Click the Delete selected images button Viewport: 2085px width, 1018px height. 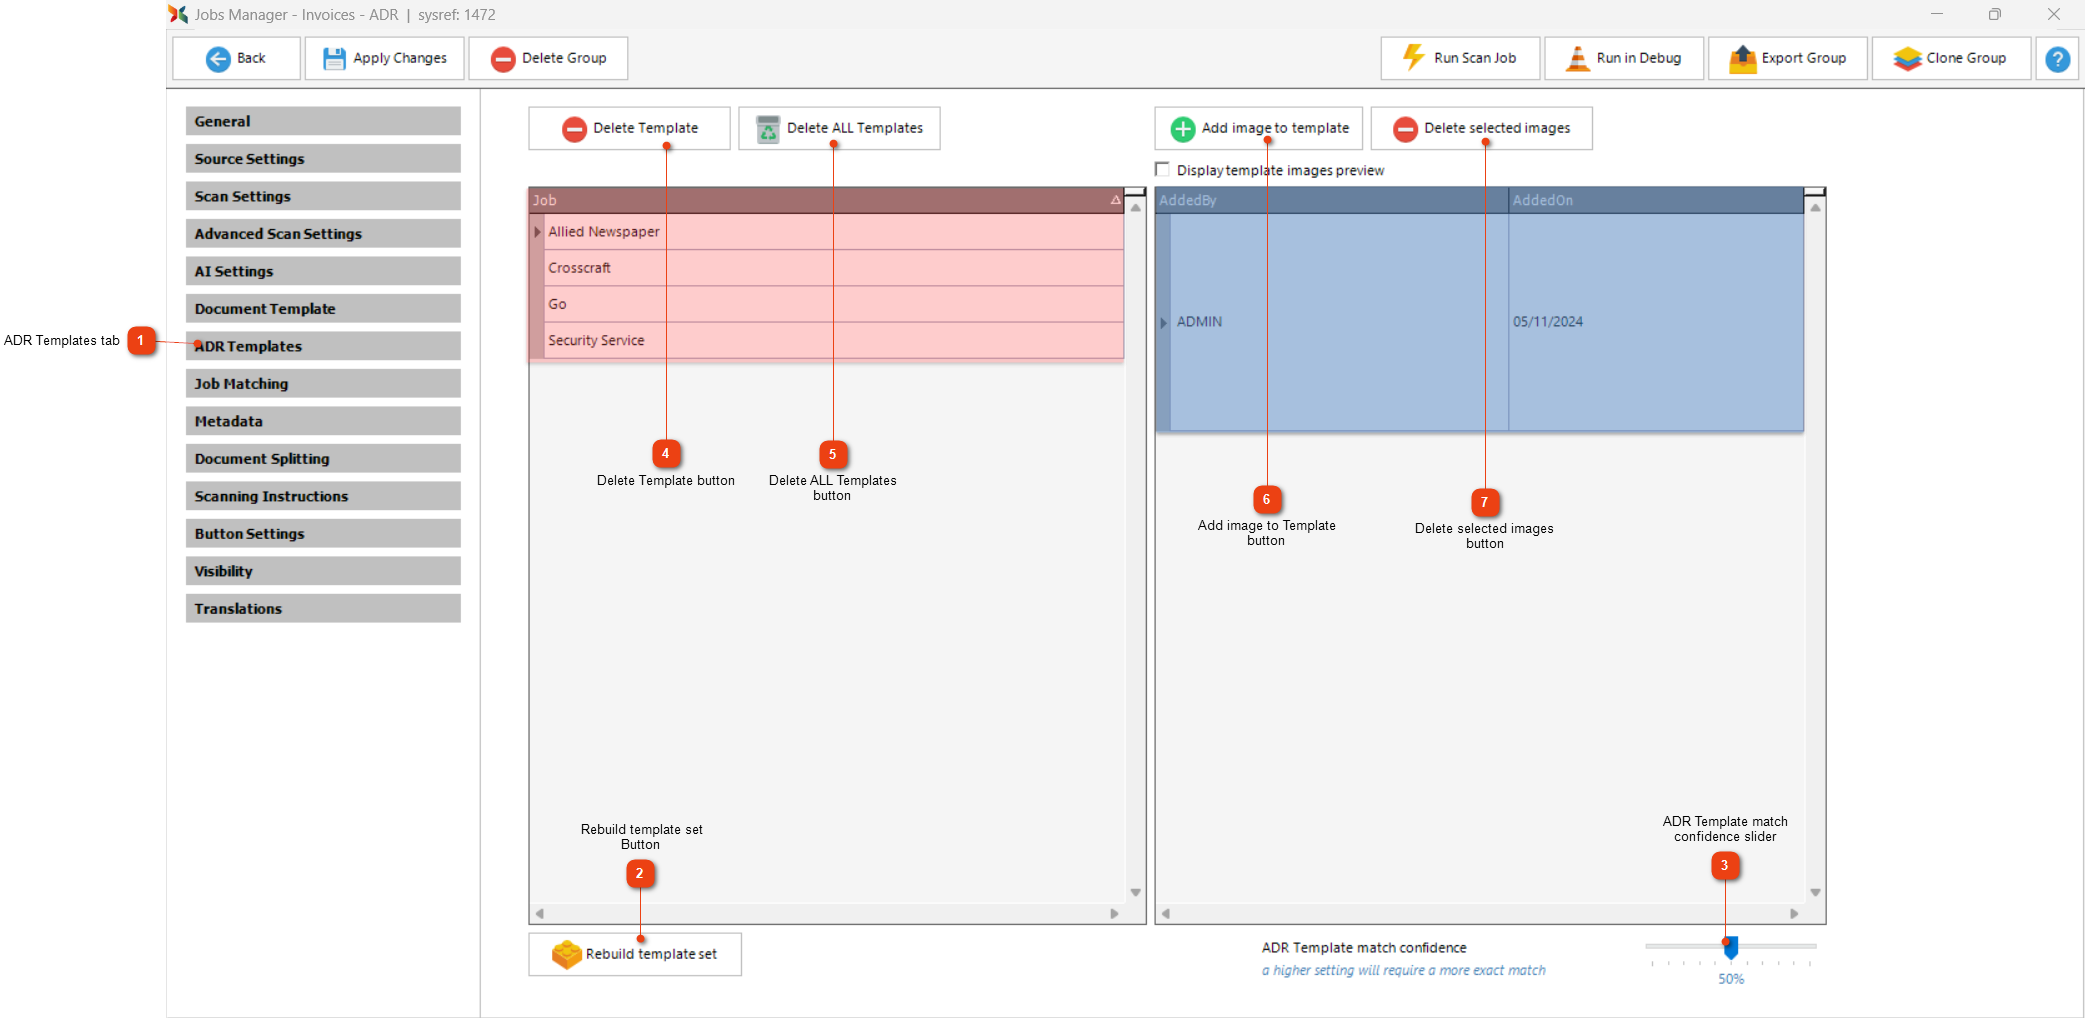(x=1481, y=128)
